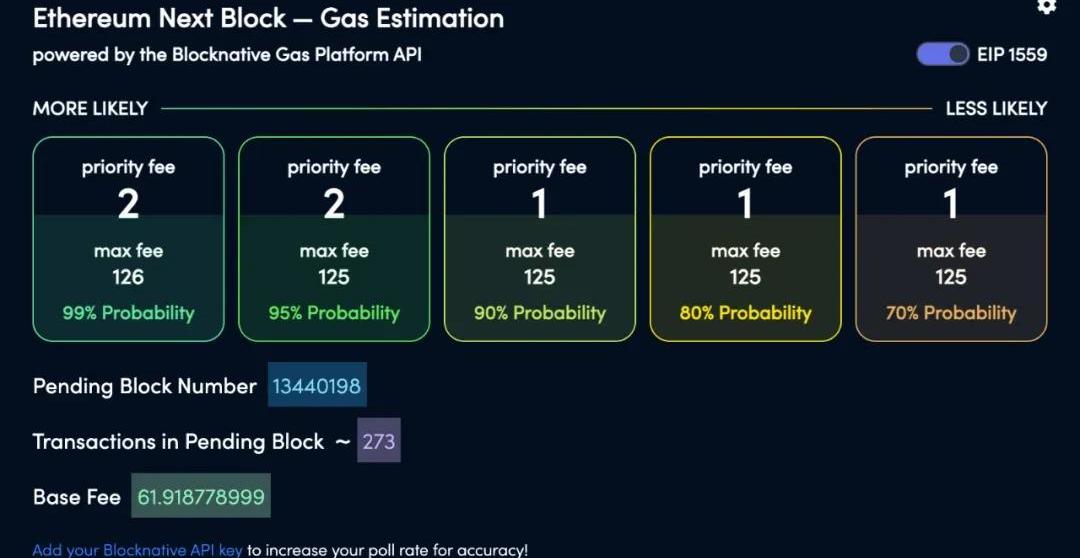The width and height of the screenshot is (1080, 558).
Task: Select the 90% Probability gas card
Action: coord(540,239)
